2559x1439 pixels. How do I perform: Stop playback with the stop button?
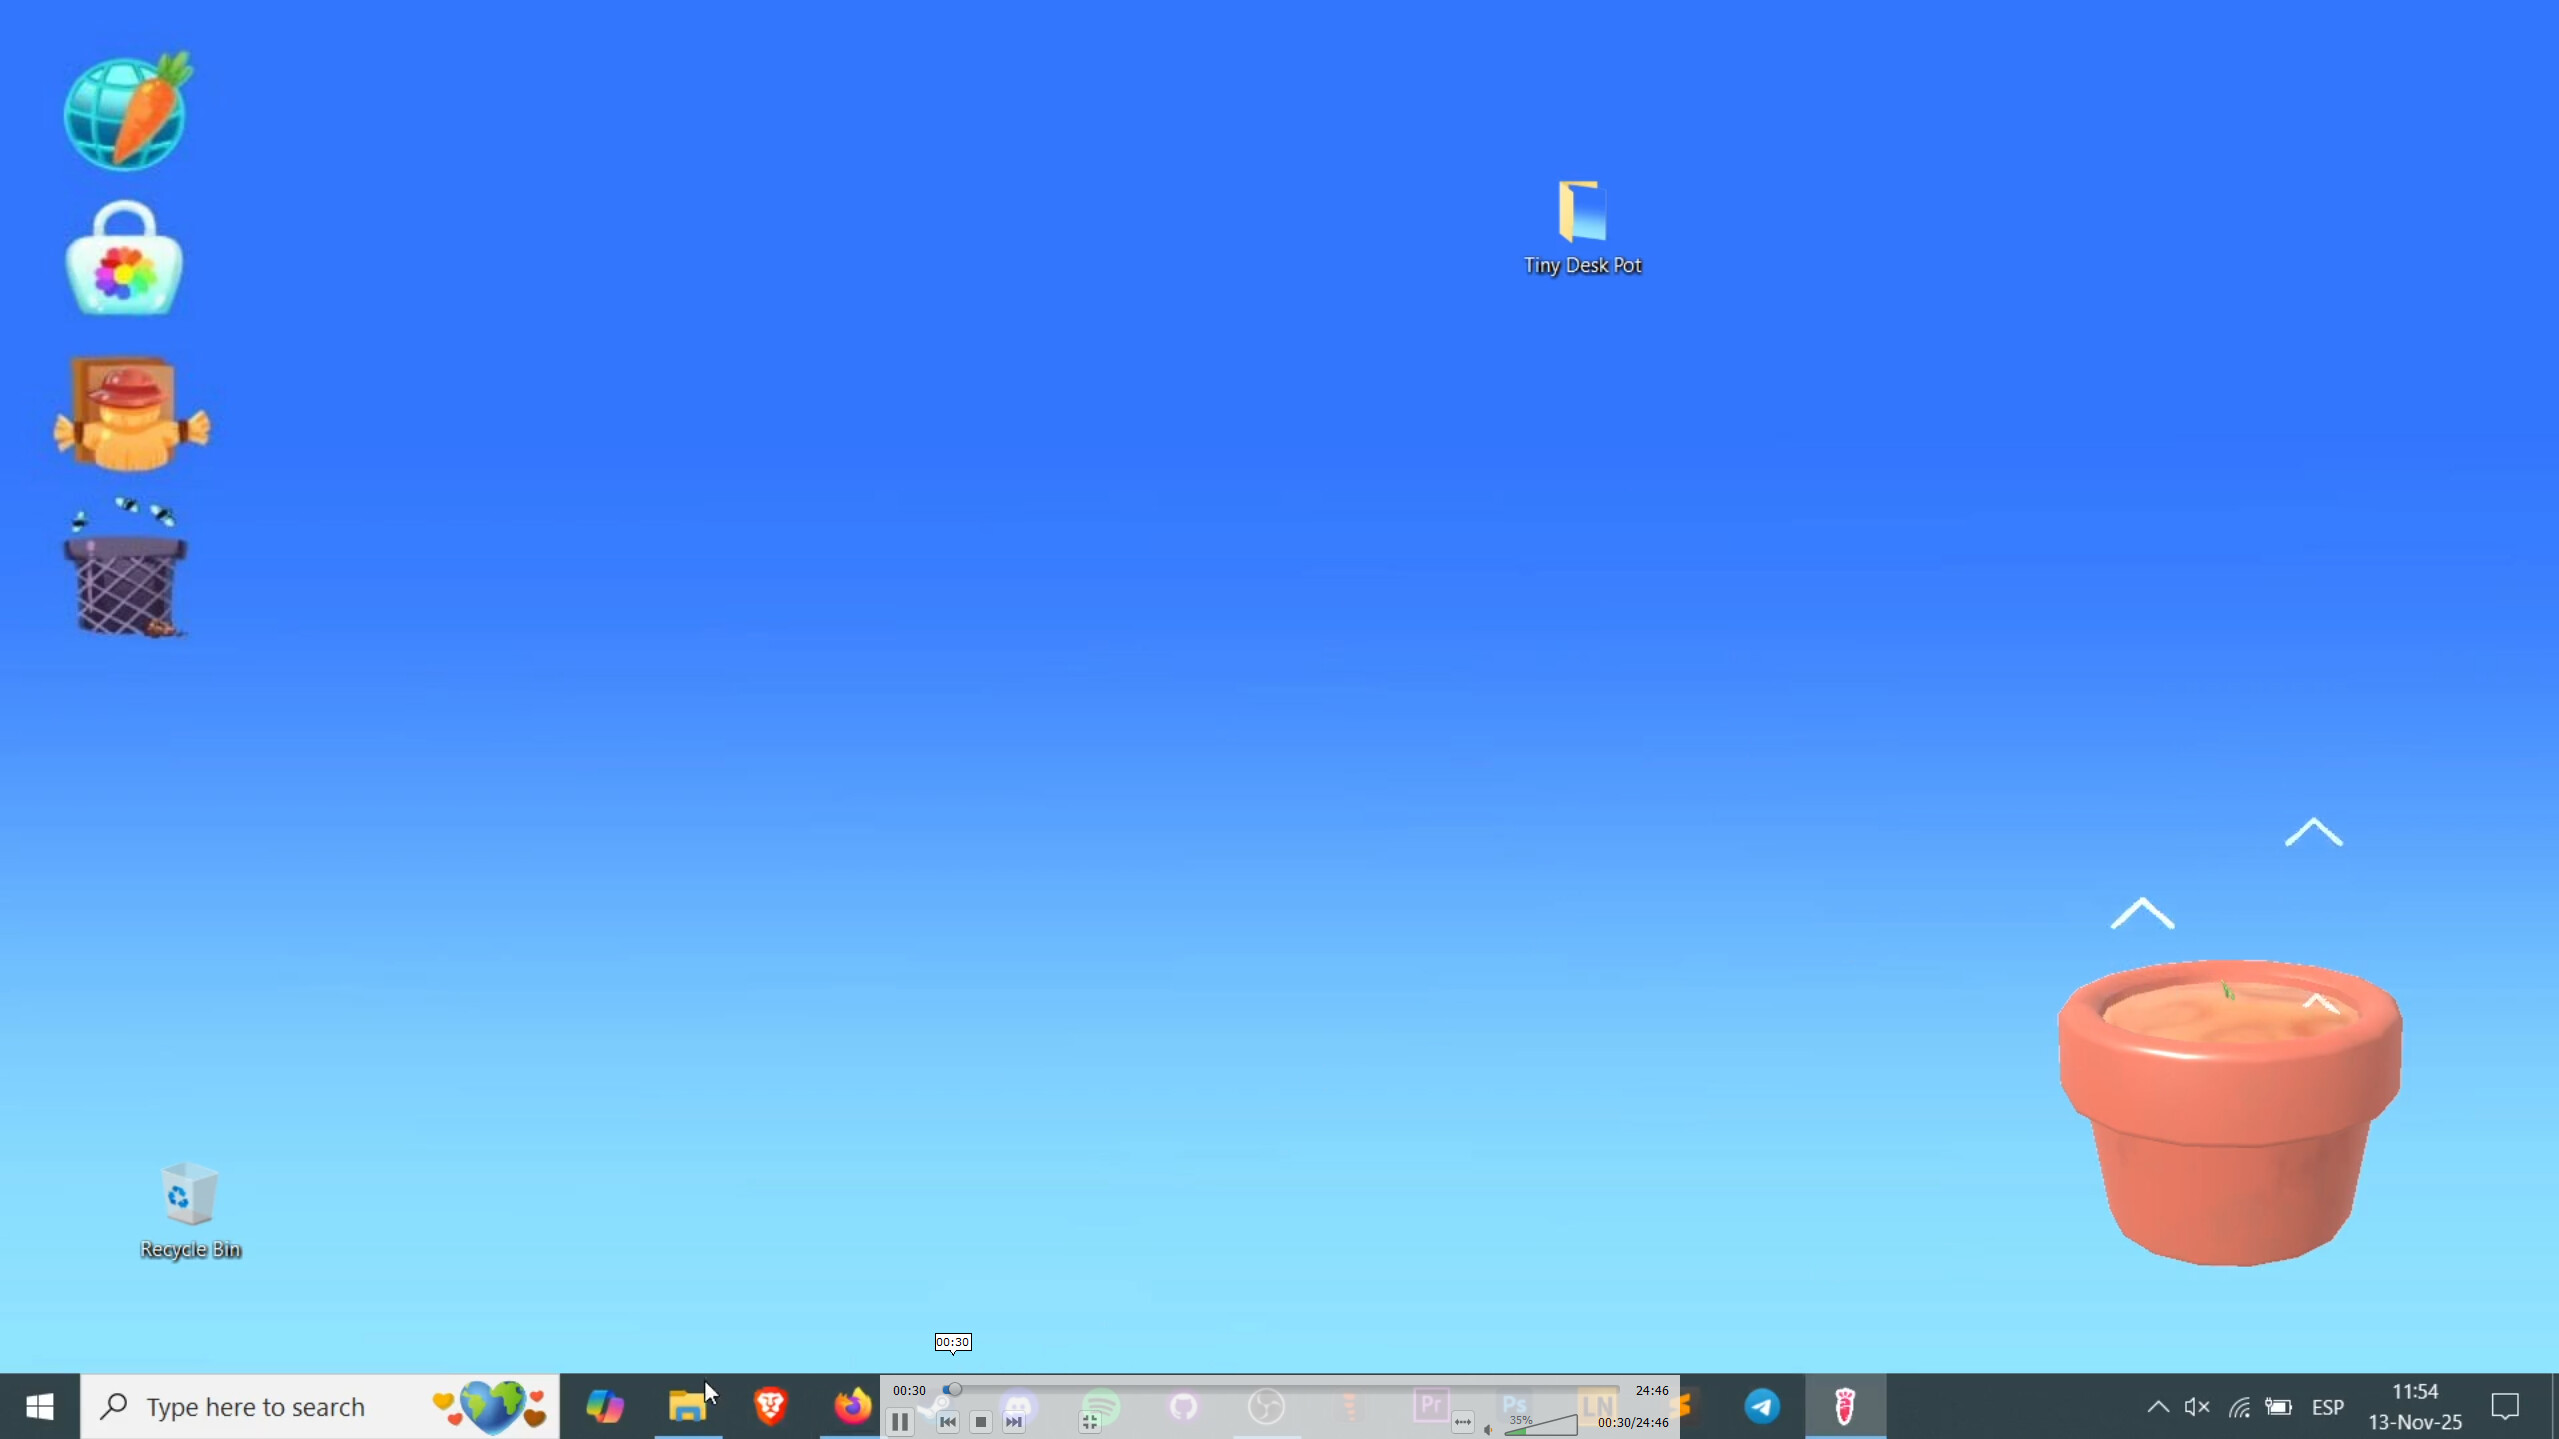[981, 1421]
